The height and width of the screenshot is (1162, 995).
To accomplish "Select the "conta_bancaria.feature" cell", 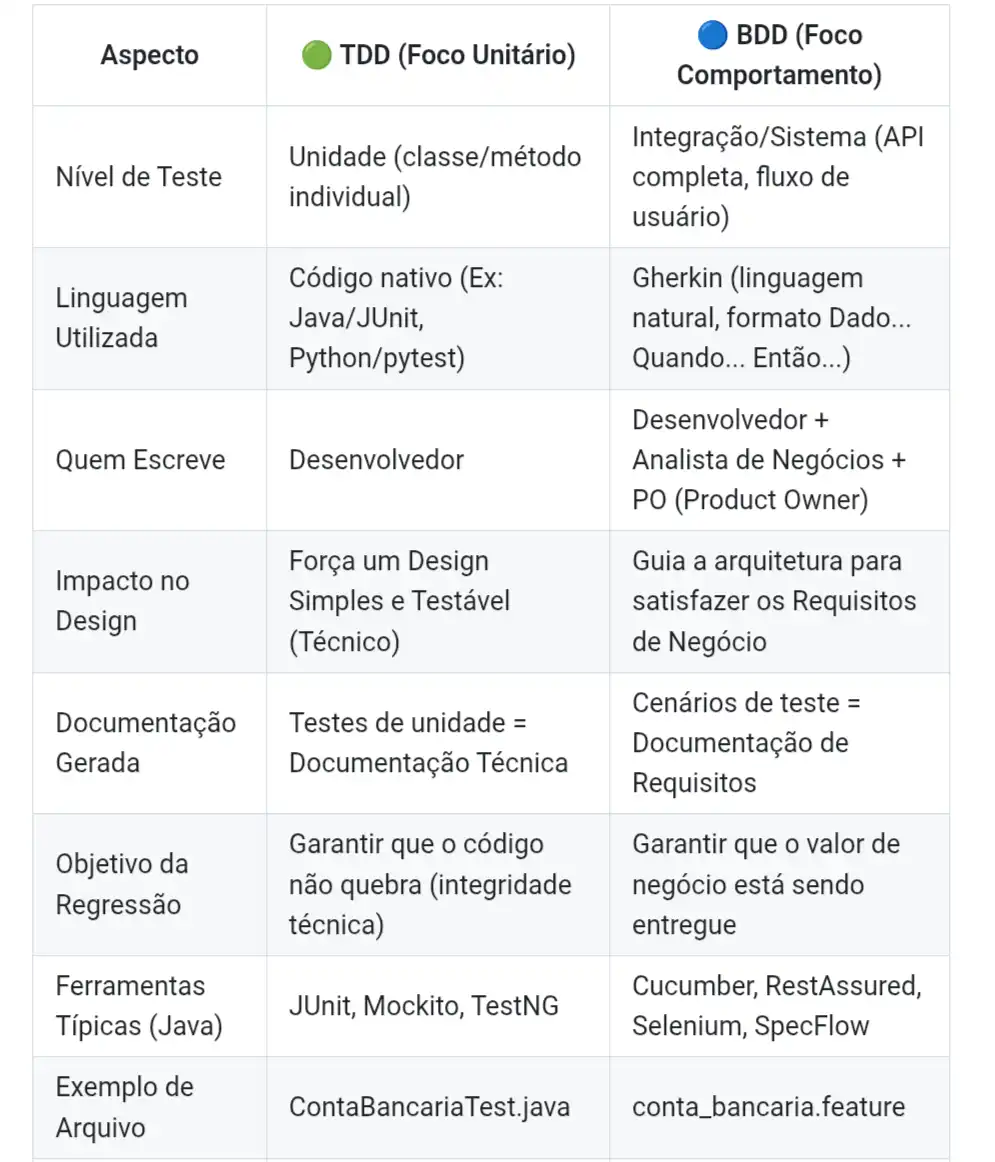I will pos(768,1107).
